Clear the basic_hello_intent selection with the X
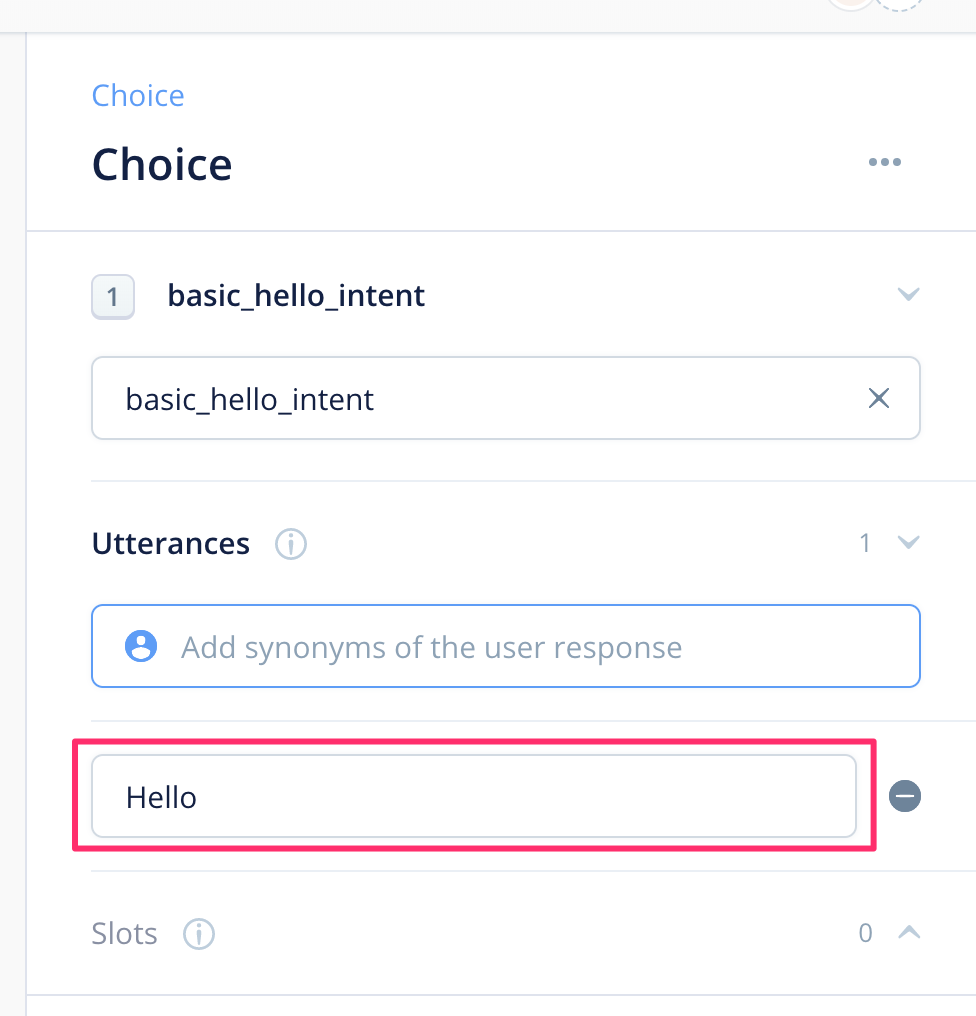 click(879, 399)
